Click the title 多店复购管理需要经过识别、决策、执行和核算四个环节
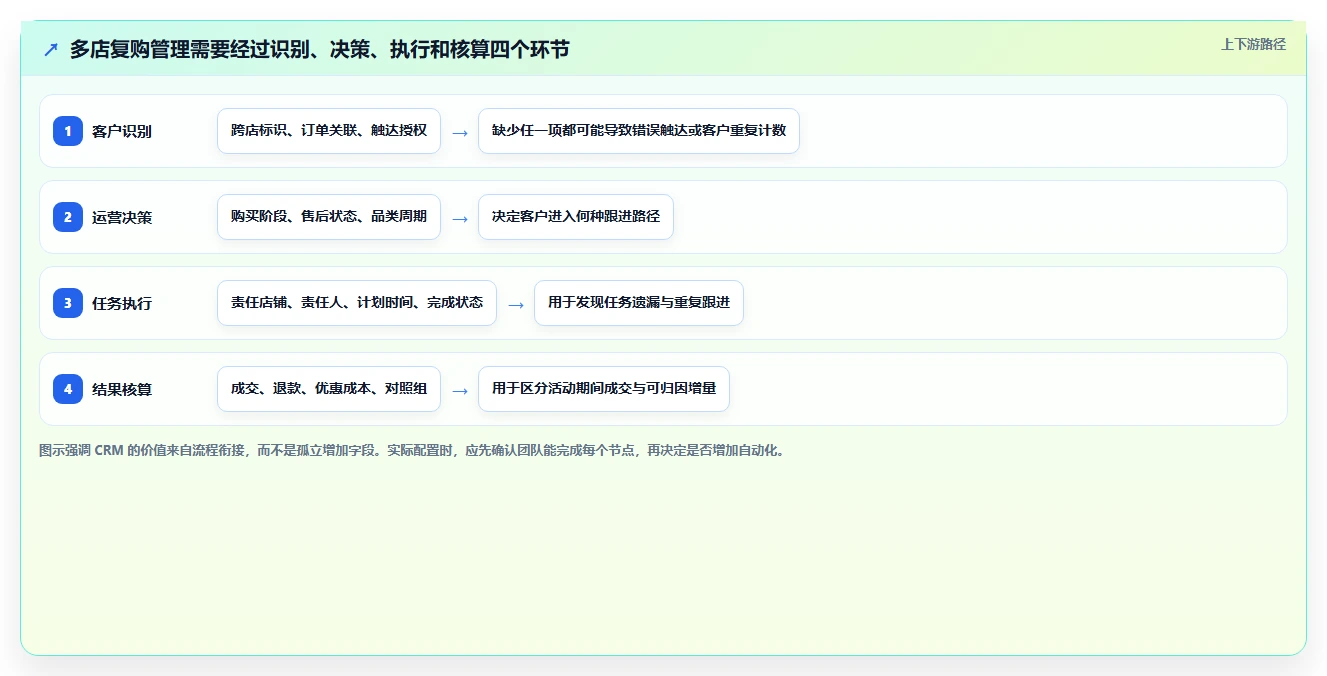 tap(319, 49)
